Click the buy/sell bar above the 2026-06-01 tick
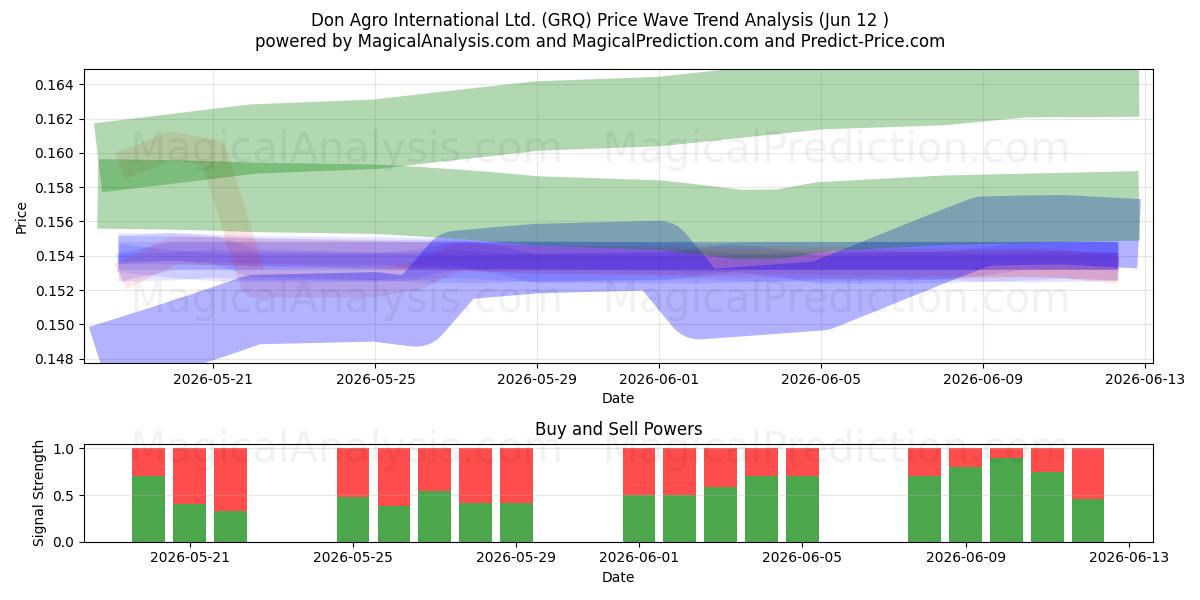The height and width of the screenshot is (600, 1200). pos(639,495)
